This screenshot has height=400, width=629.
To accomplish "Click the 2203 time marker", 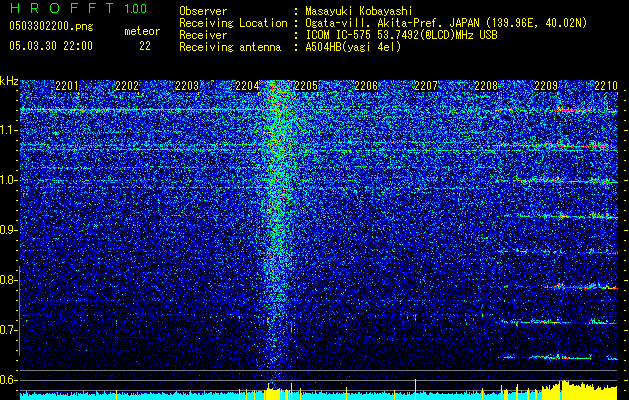I will click(187, 86).
